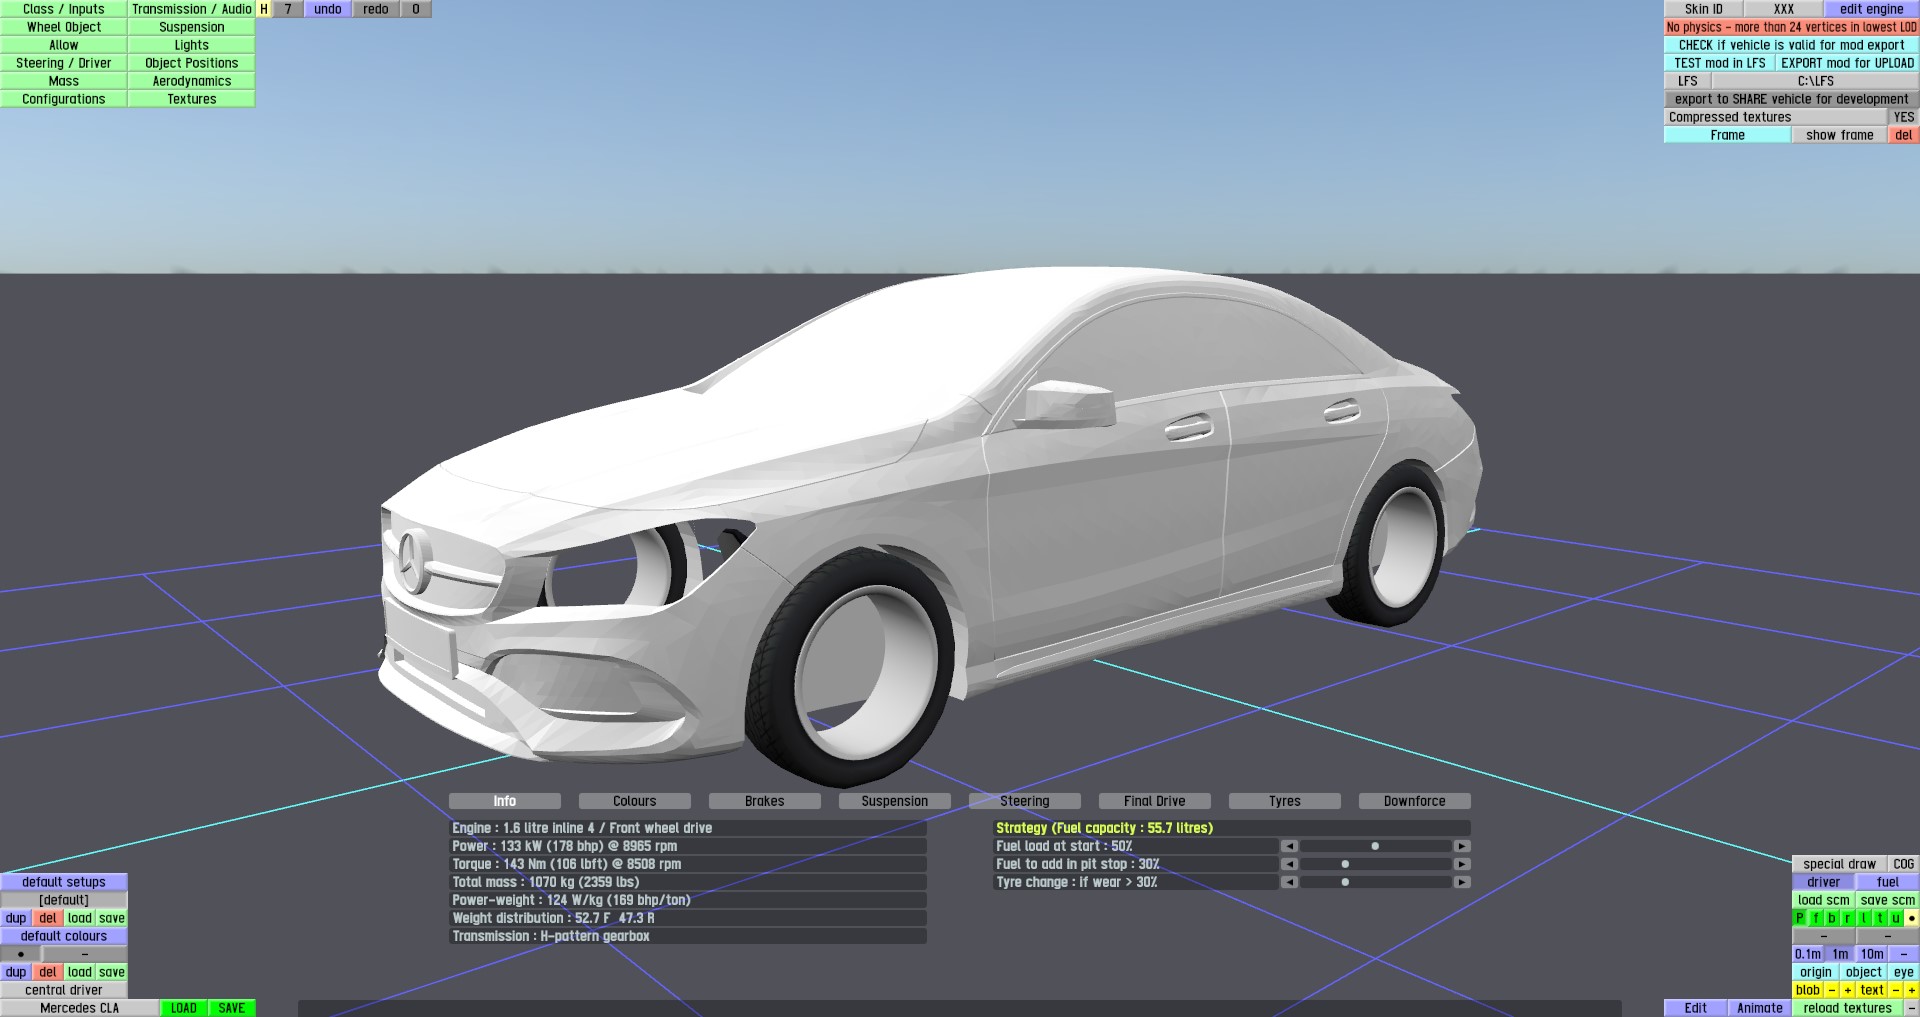Viewport: 1920px width, 1017px height.
Task: Click EXPORT mod for UPLOAD
Action: [x=1848, y=63]
